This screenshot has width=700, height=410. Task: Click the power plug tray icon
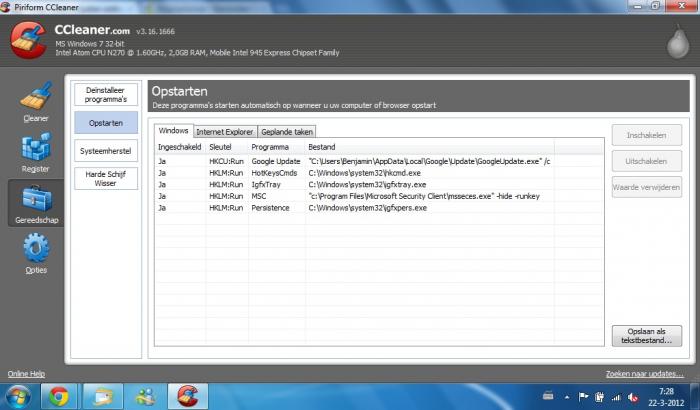(x=600, y=397)
